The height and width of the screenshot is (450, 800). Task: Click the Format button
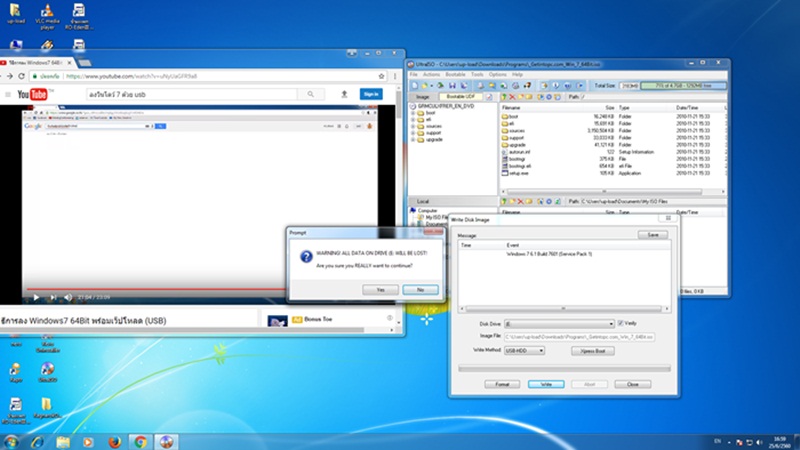[502, 384]
